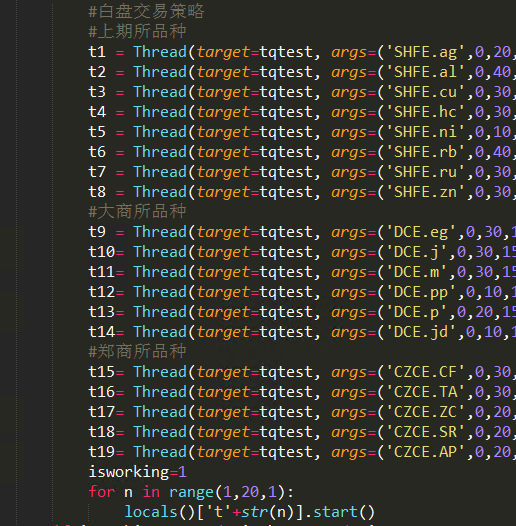Click the #大商所品种 comment line
This screenshot has height=526, width=516.
137,212
